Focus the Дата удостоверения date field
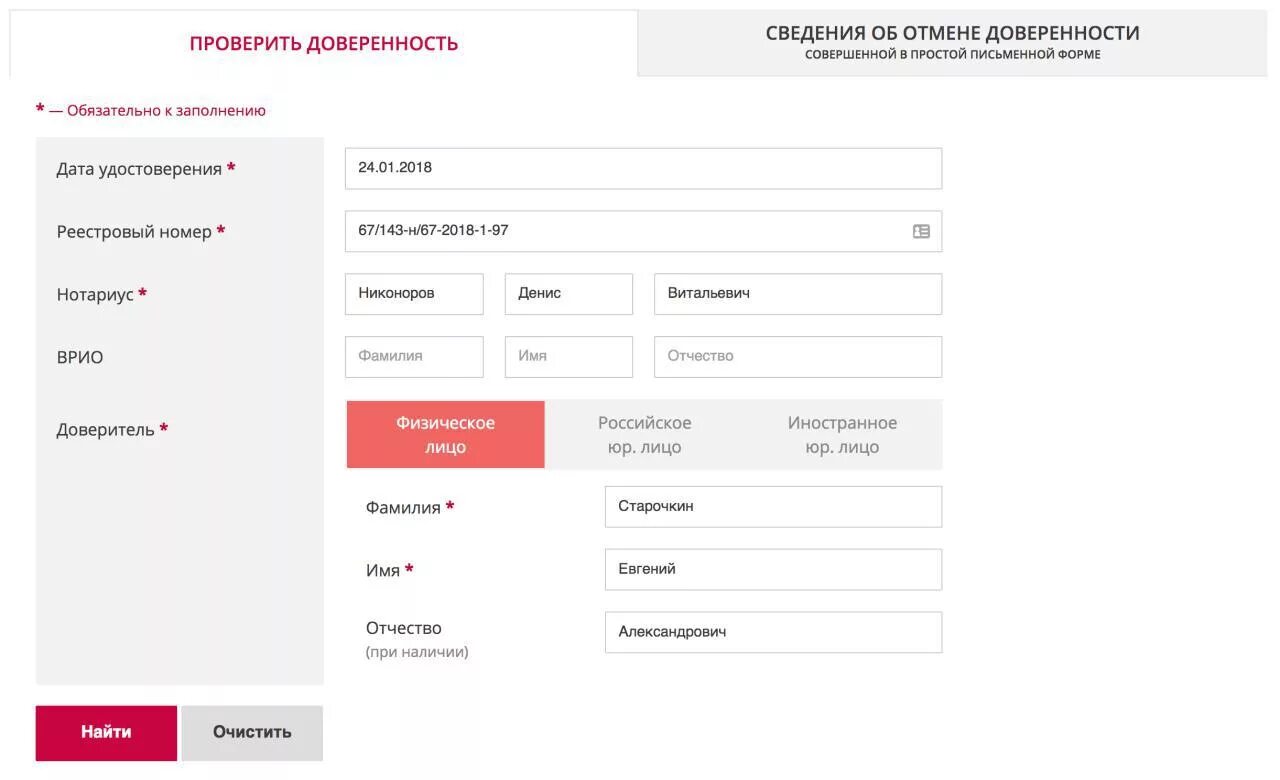 pyautogui.click(x=642, y=168)
